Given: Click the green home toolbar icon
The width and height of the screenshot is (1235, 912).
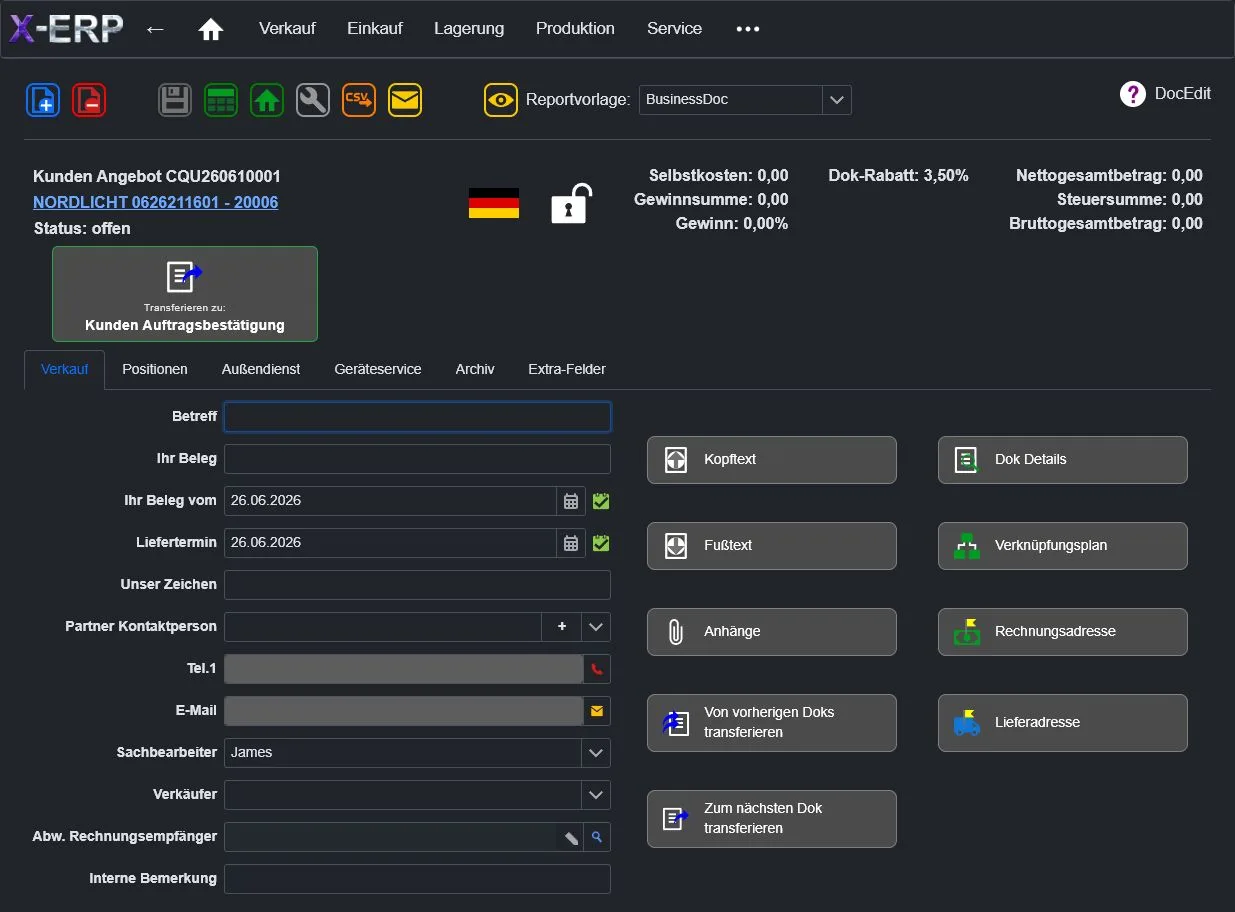Looking at the screenshot, I should click(267, 100).
